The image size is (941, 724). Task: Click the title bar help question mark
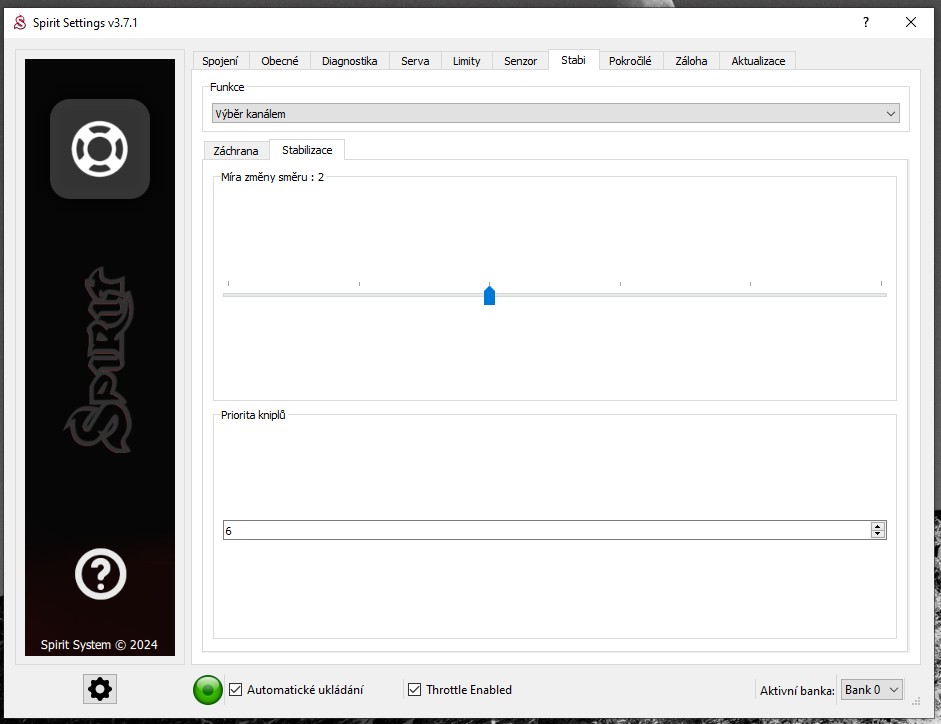click(866, 22)
